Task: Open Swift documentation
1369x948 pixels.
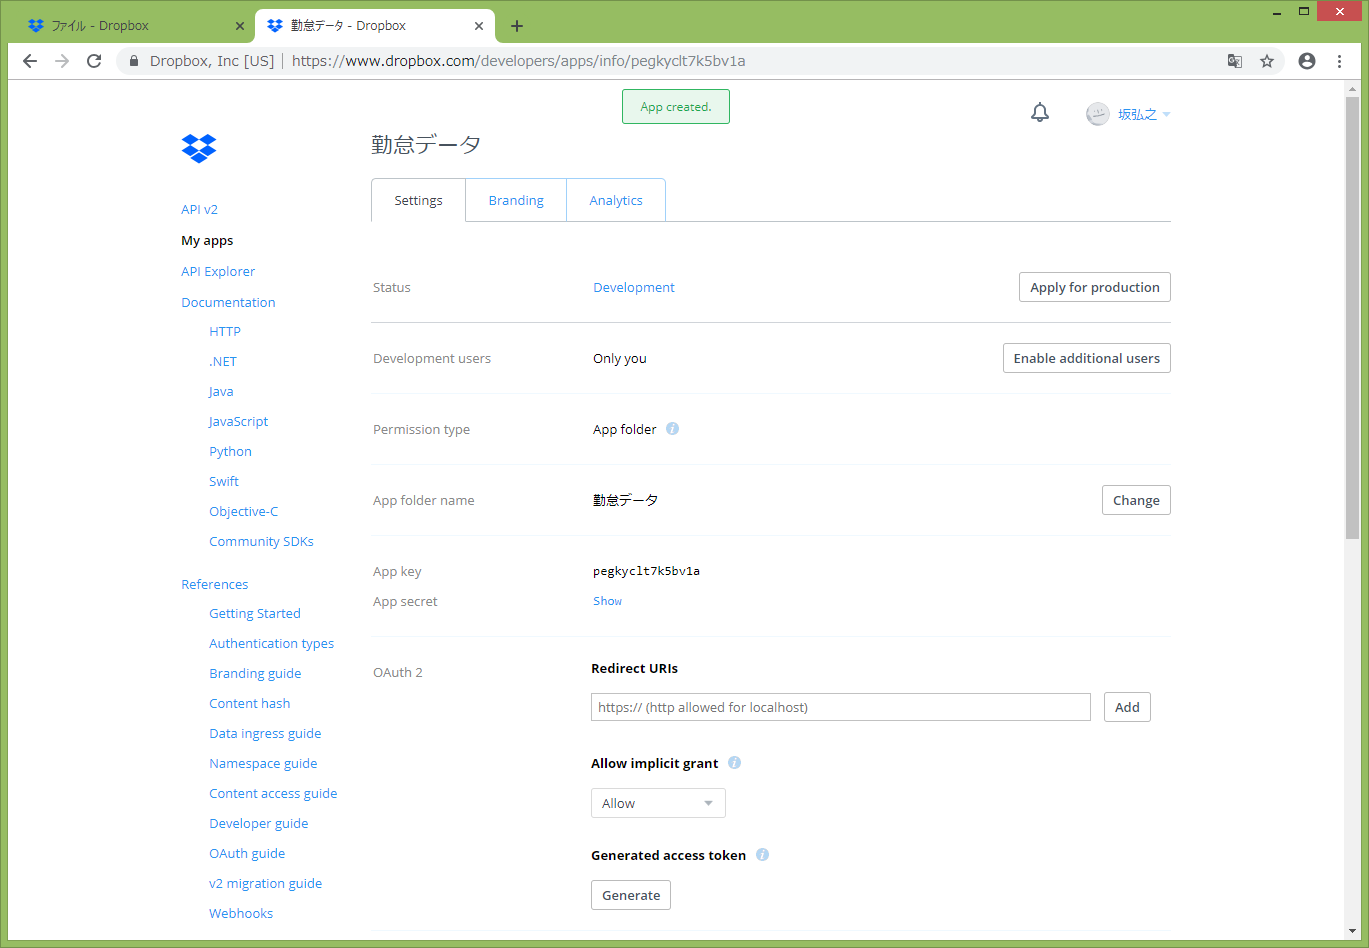Action: click(x=224, y=481)
